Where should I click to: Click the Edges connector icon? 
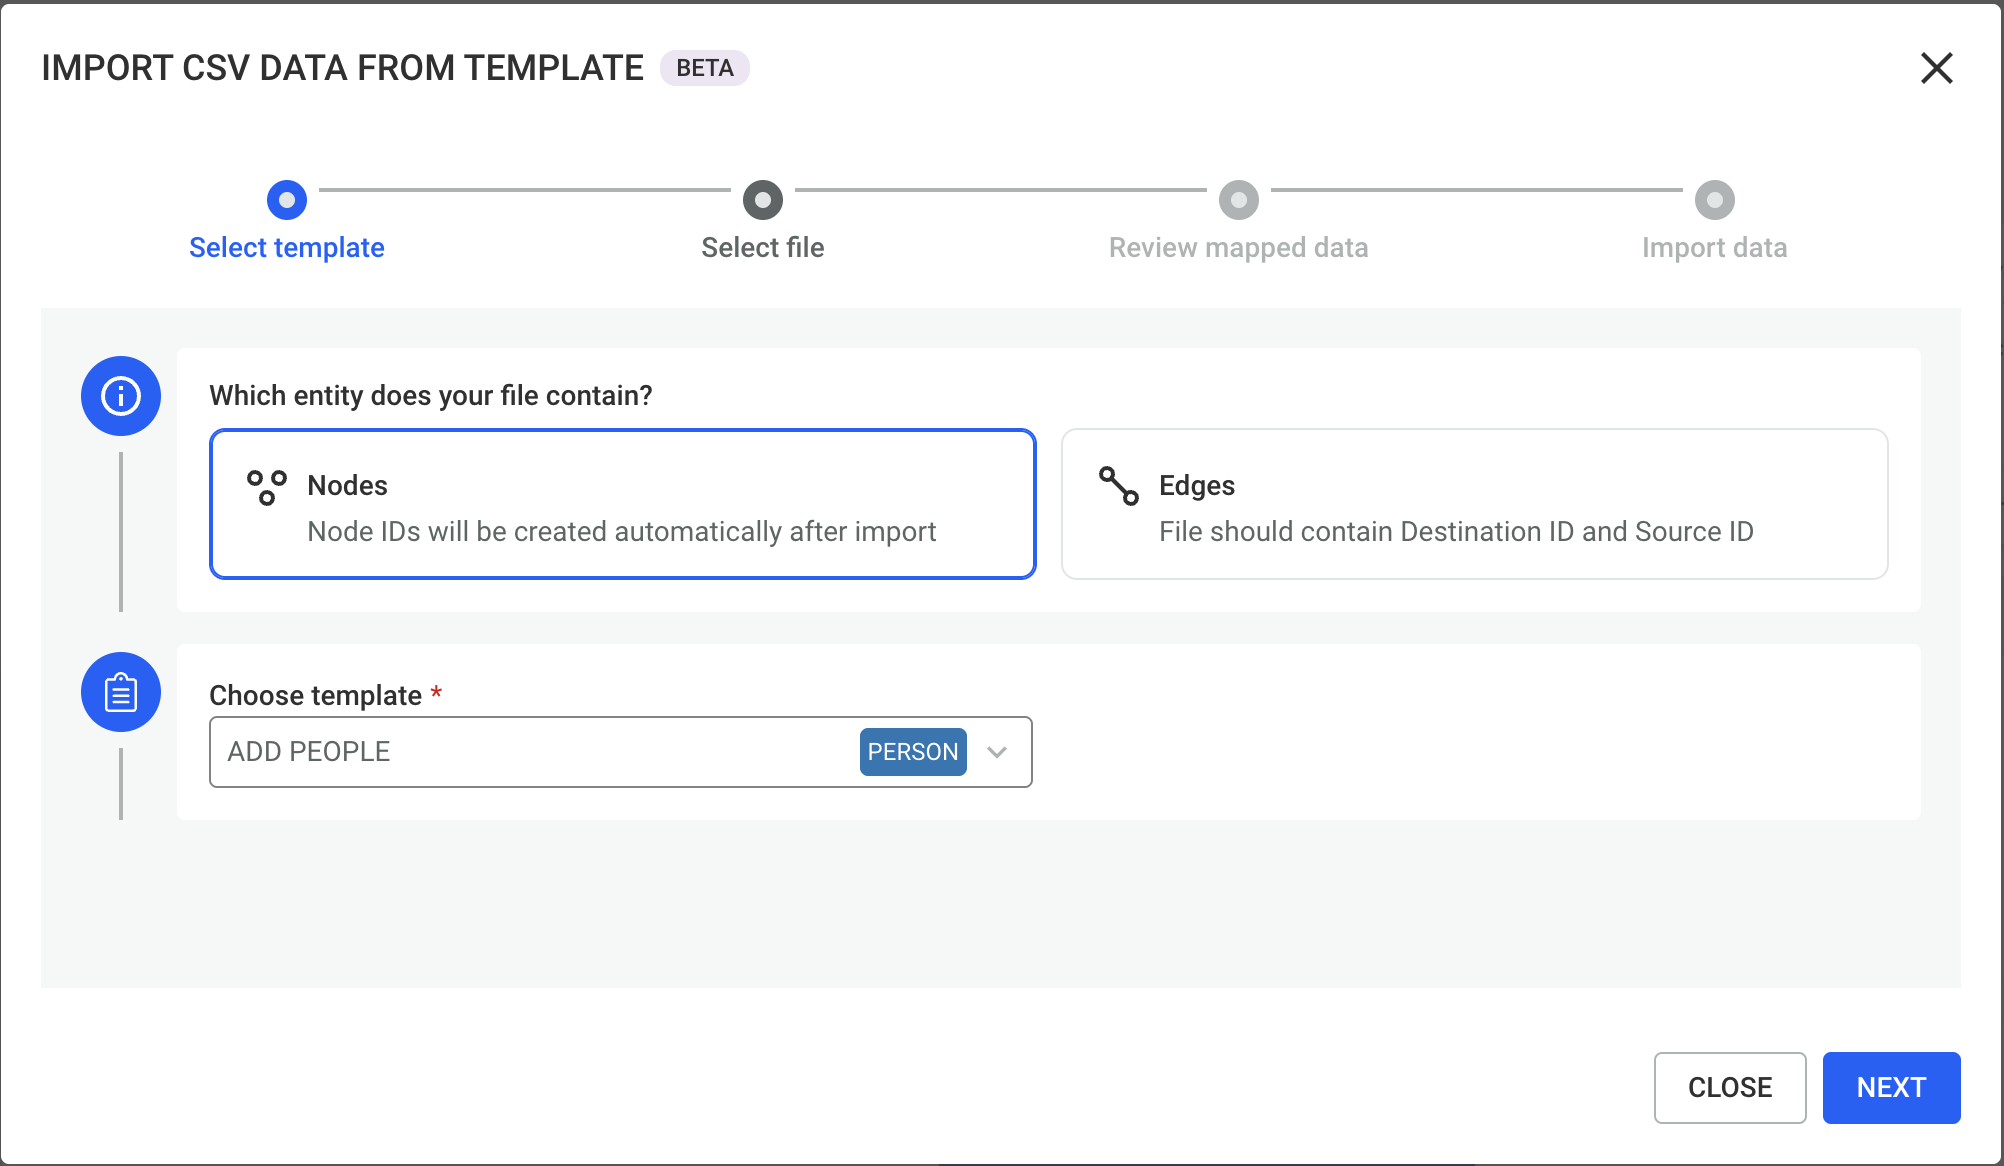(1118, 486)
